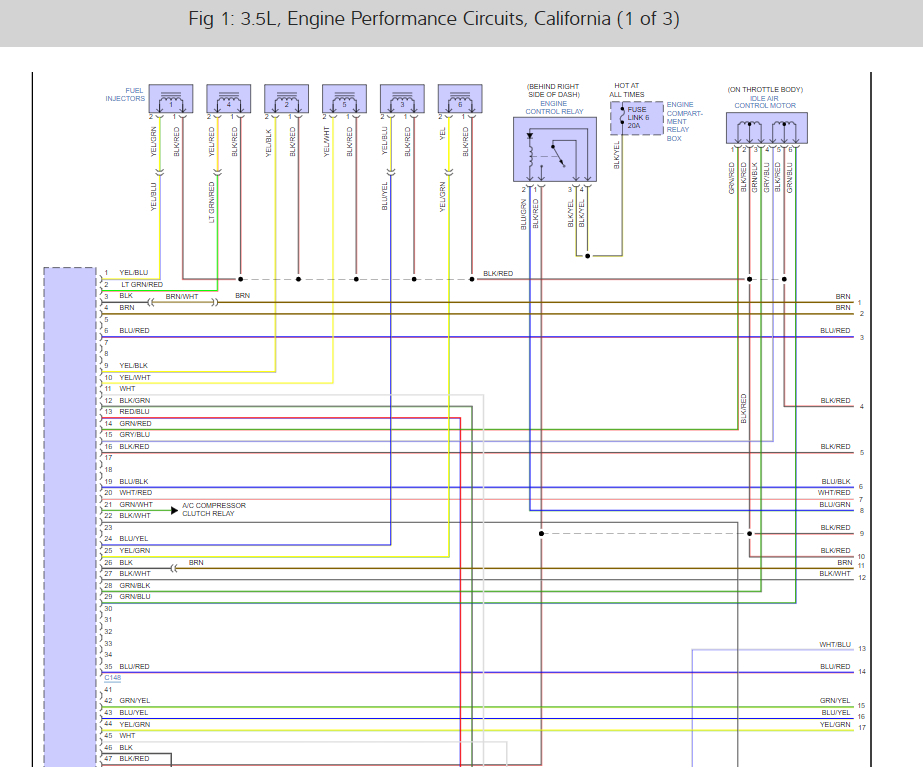Select fuel injector 2 coil symbol
Screen dimensions: 923x780
coord(287,98)
